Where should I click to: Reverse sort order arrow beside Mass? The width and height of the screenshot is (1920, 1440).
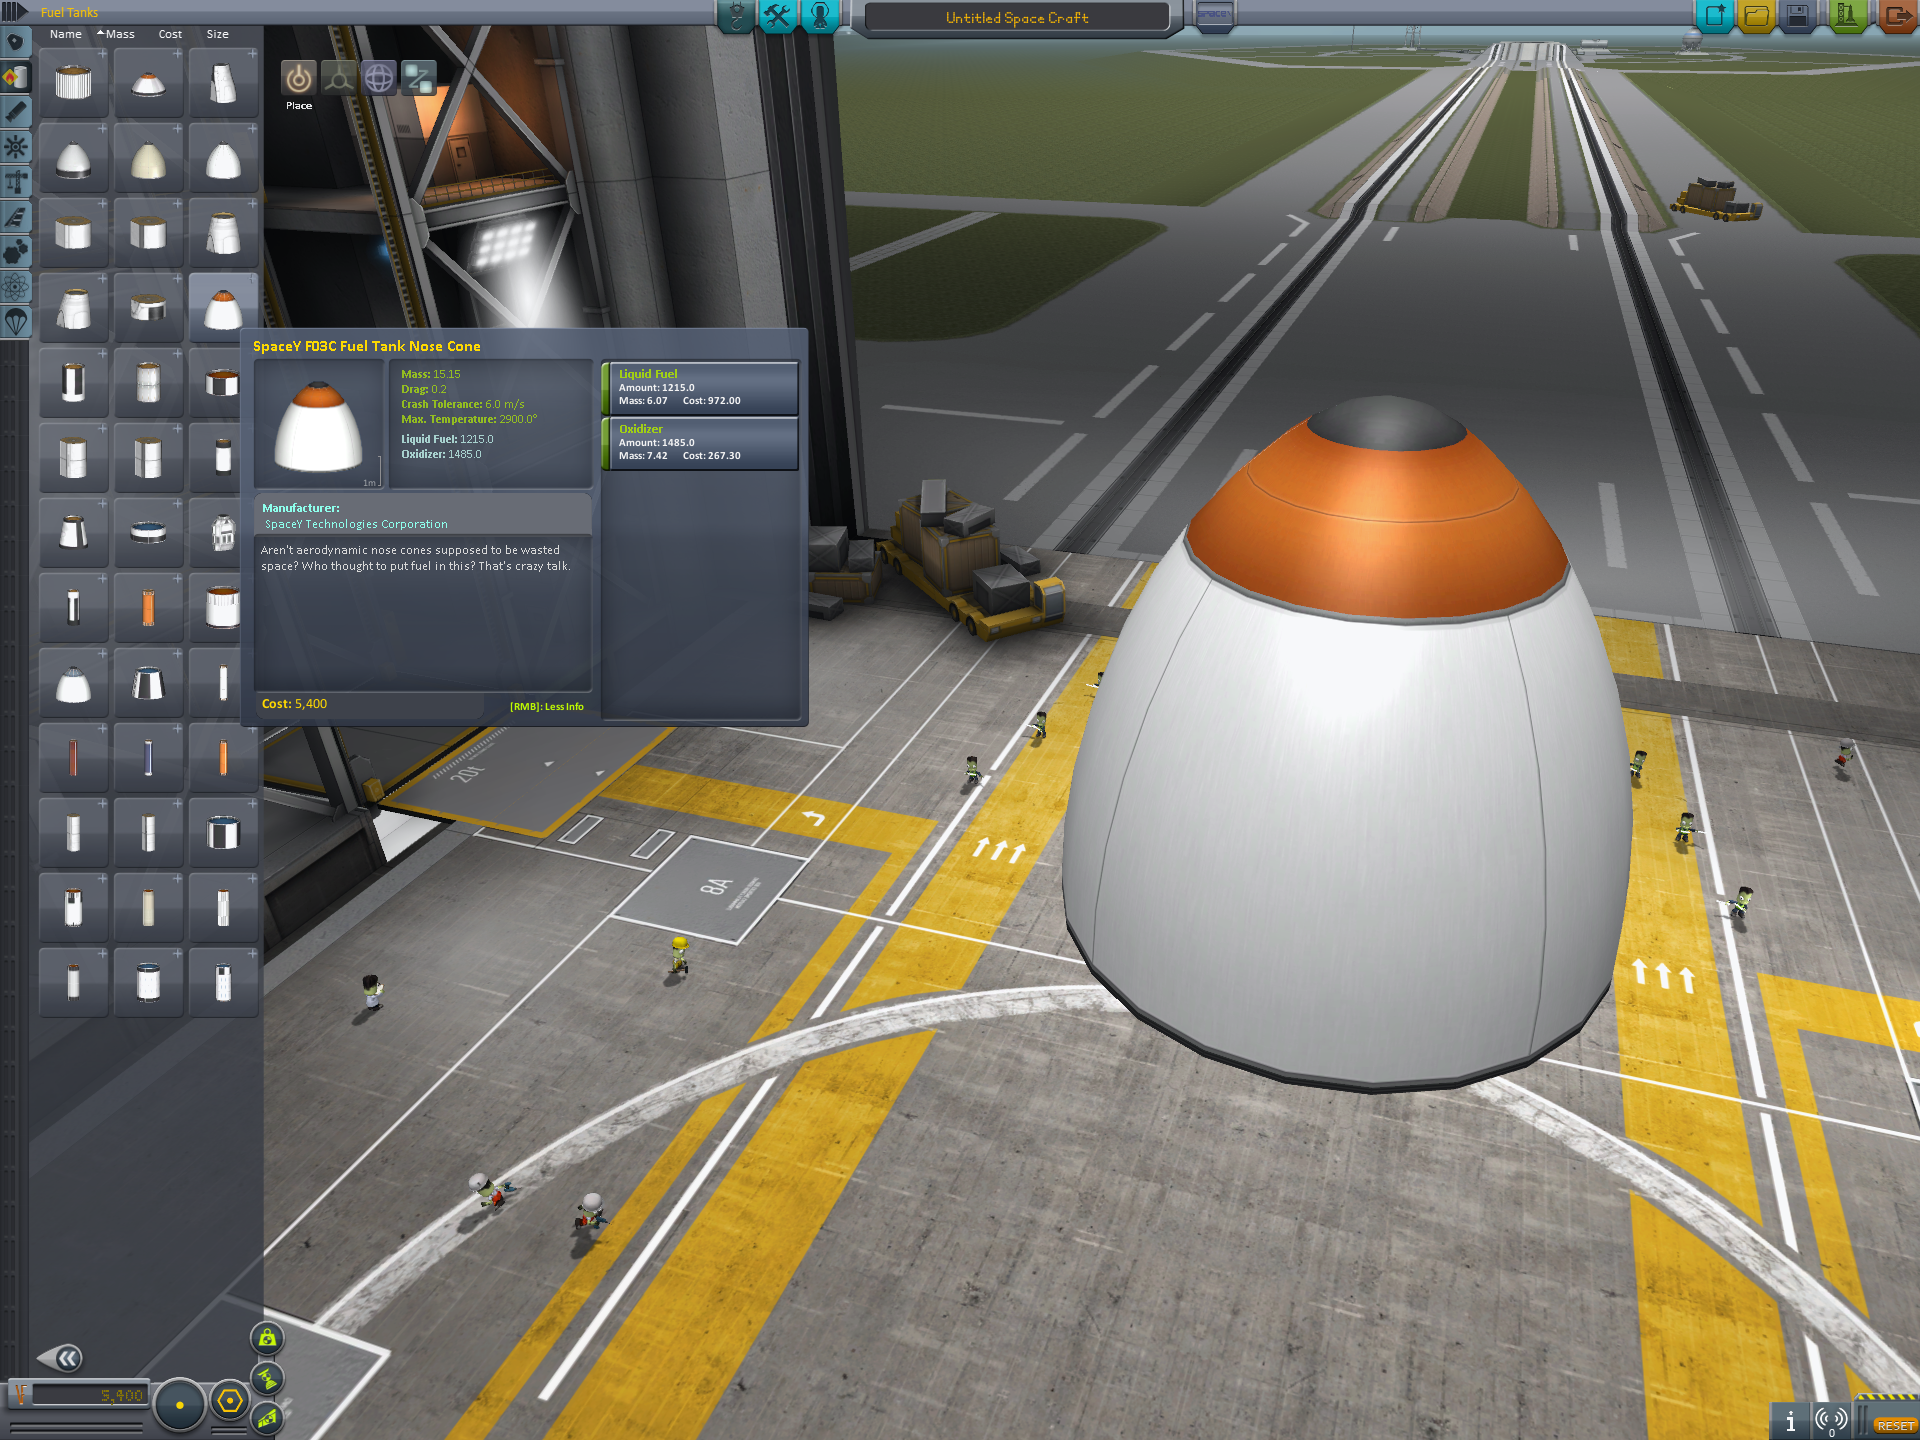(100, 33)
